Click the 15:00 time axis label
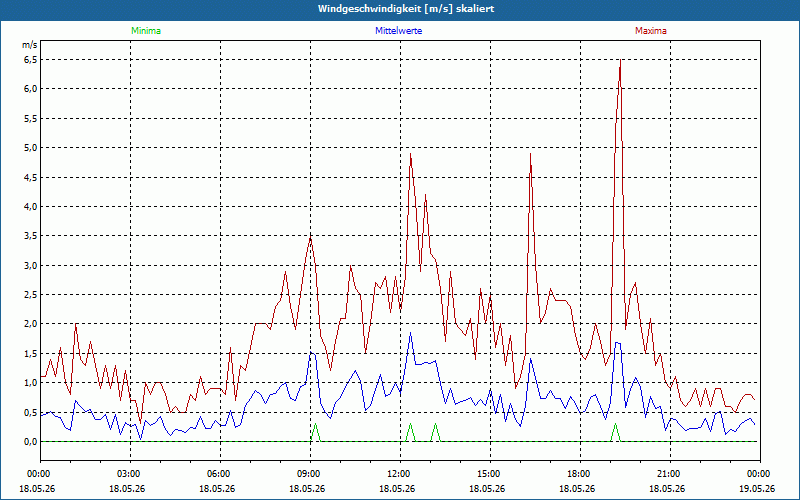Screen dimensions: 800x500 pyautogui.click(x=490, y=474)
